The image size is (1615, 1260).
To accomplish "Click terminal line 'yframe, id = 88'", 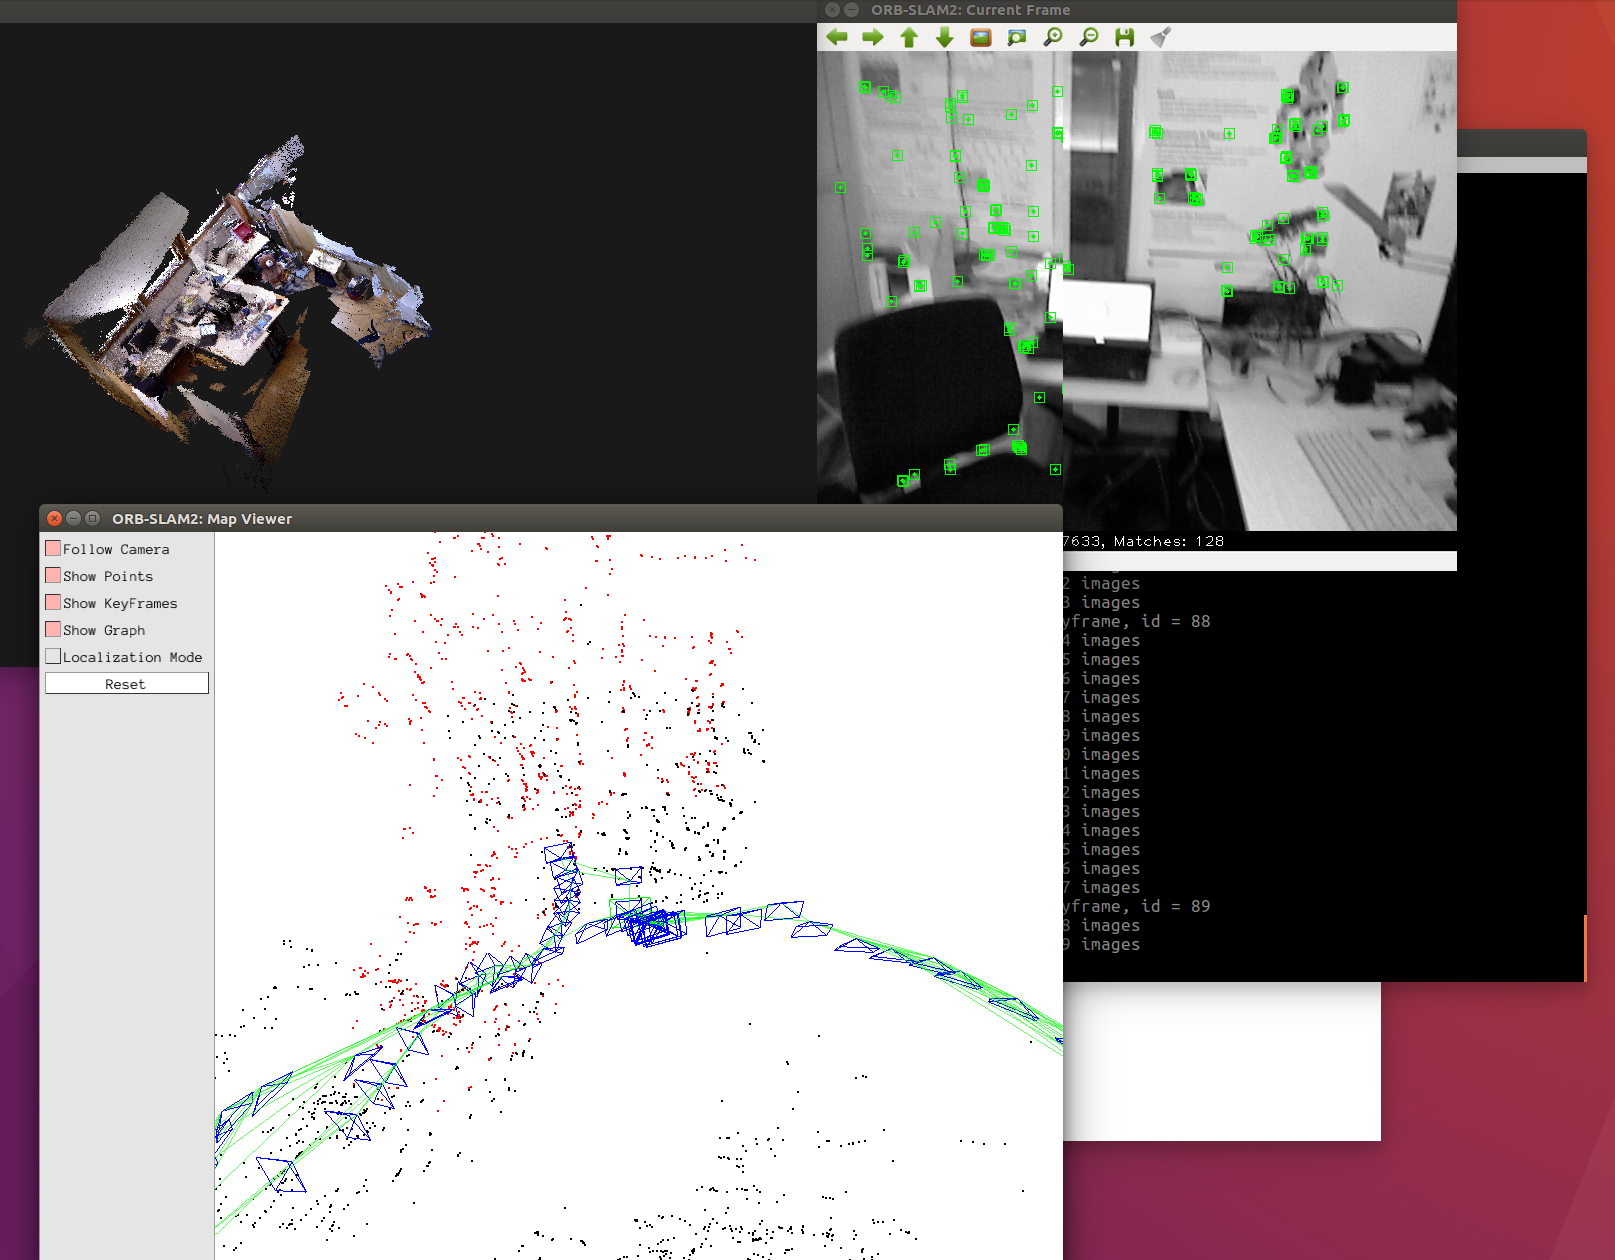I will (1136, 621).
